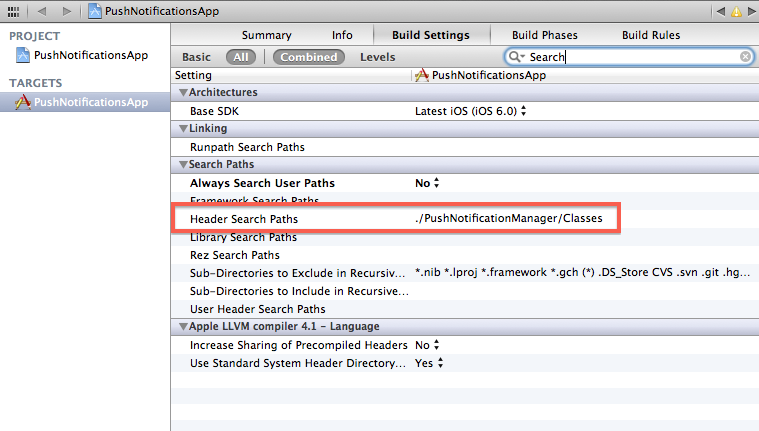Change Increase Sharing of Precompiled Headers value
Viewport: 759px width, 431px height.
tap(427, 345)
